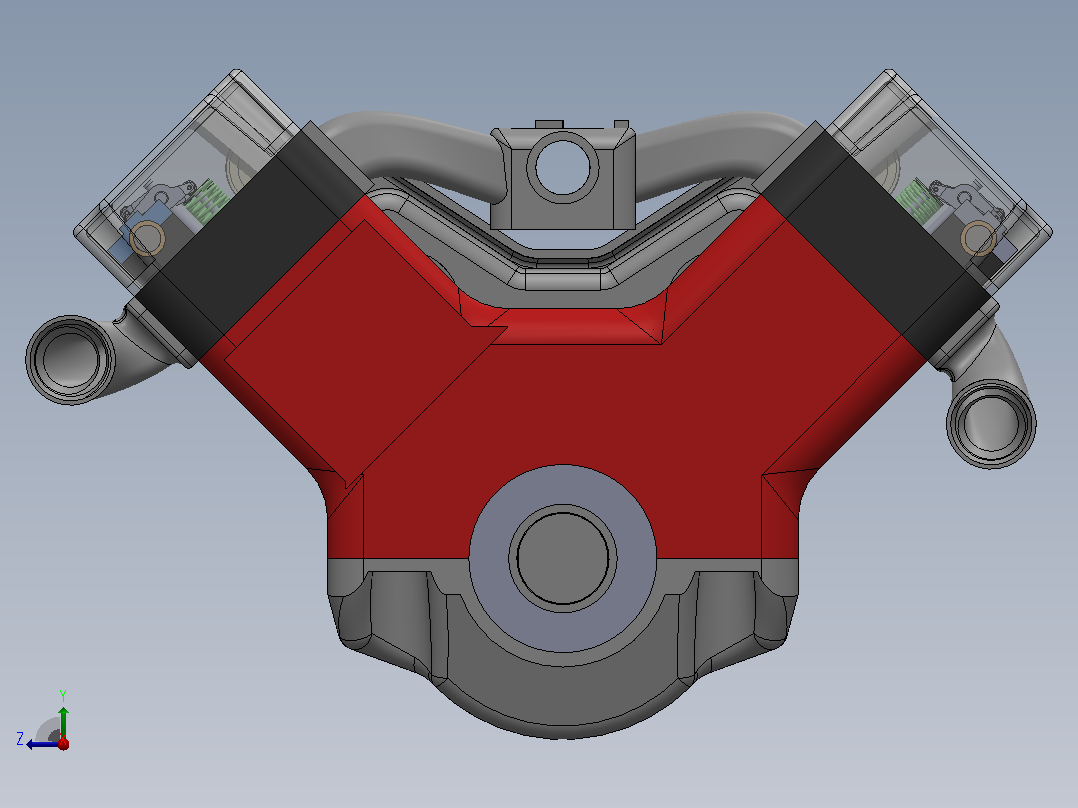Pick the right exhaust pipe opening
Screen dimensions: 1078x808
991,424
